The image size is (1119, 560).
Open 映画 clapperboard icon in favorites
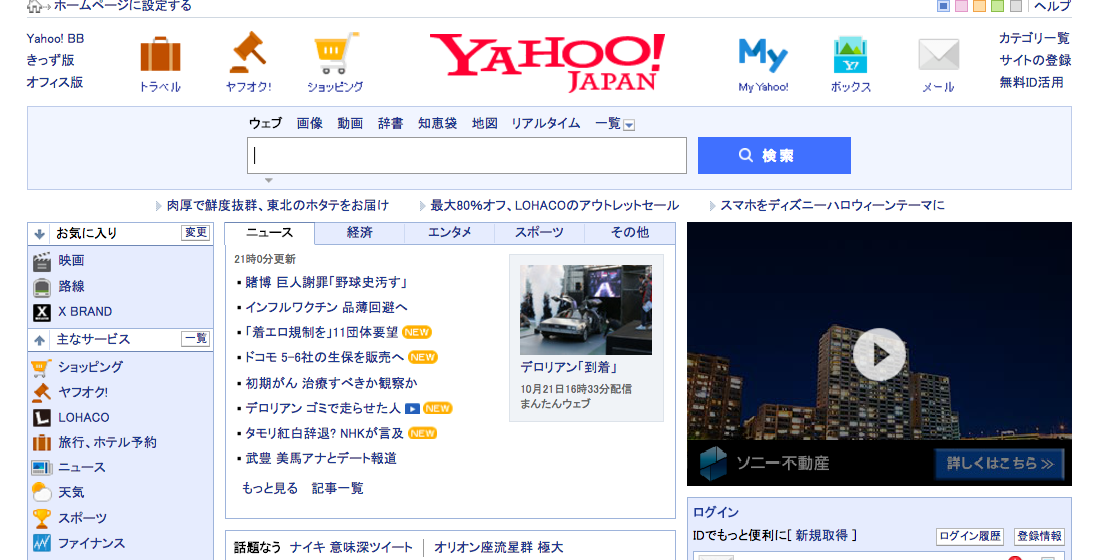pyautogui.click(x=42, y=261)
